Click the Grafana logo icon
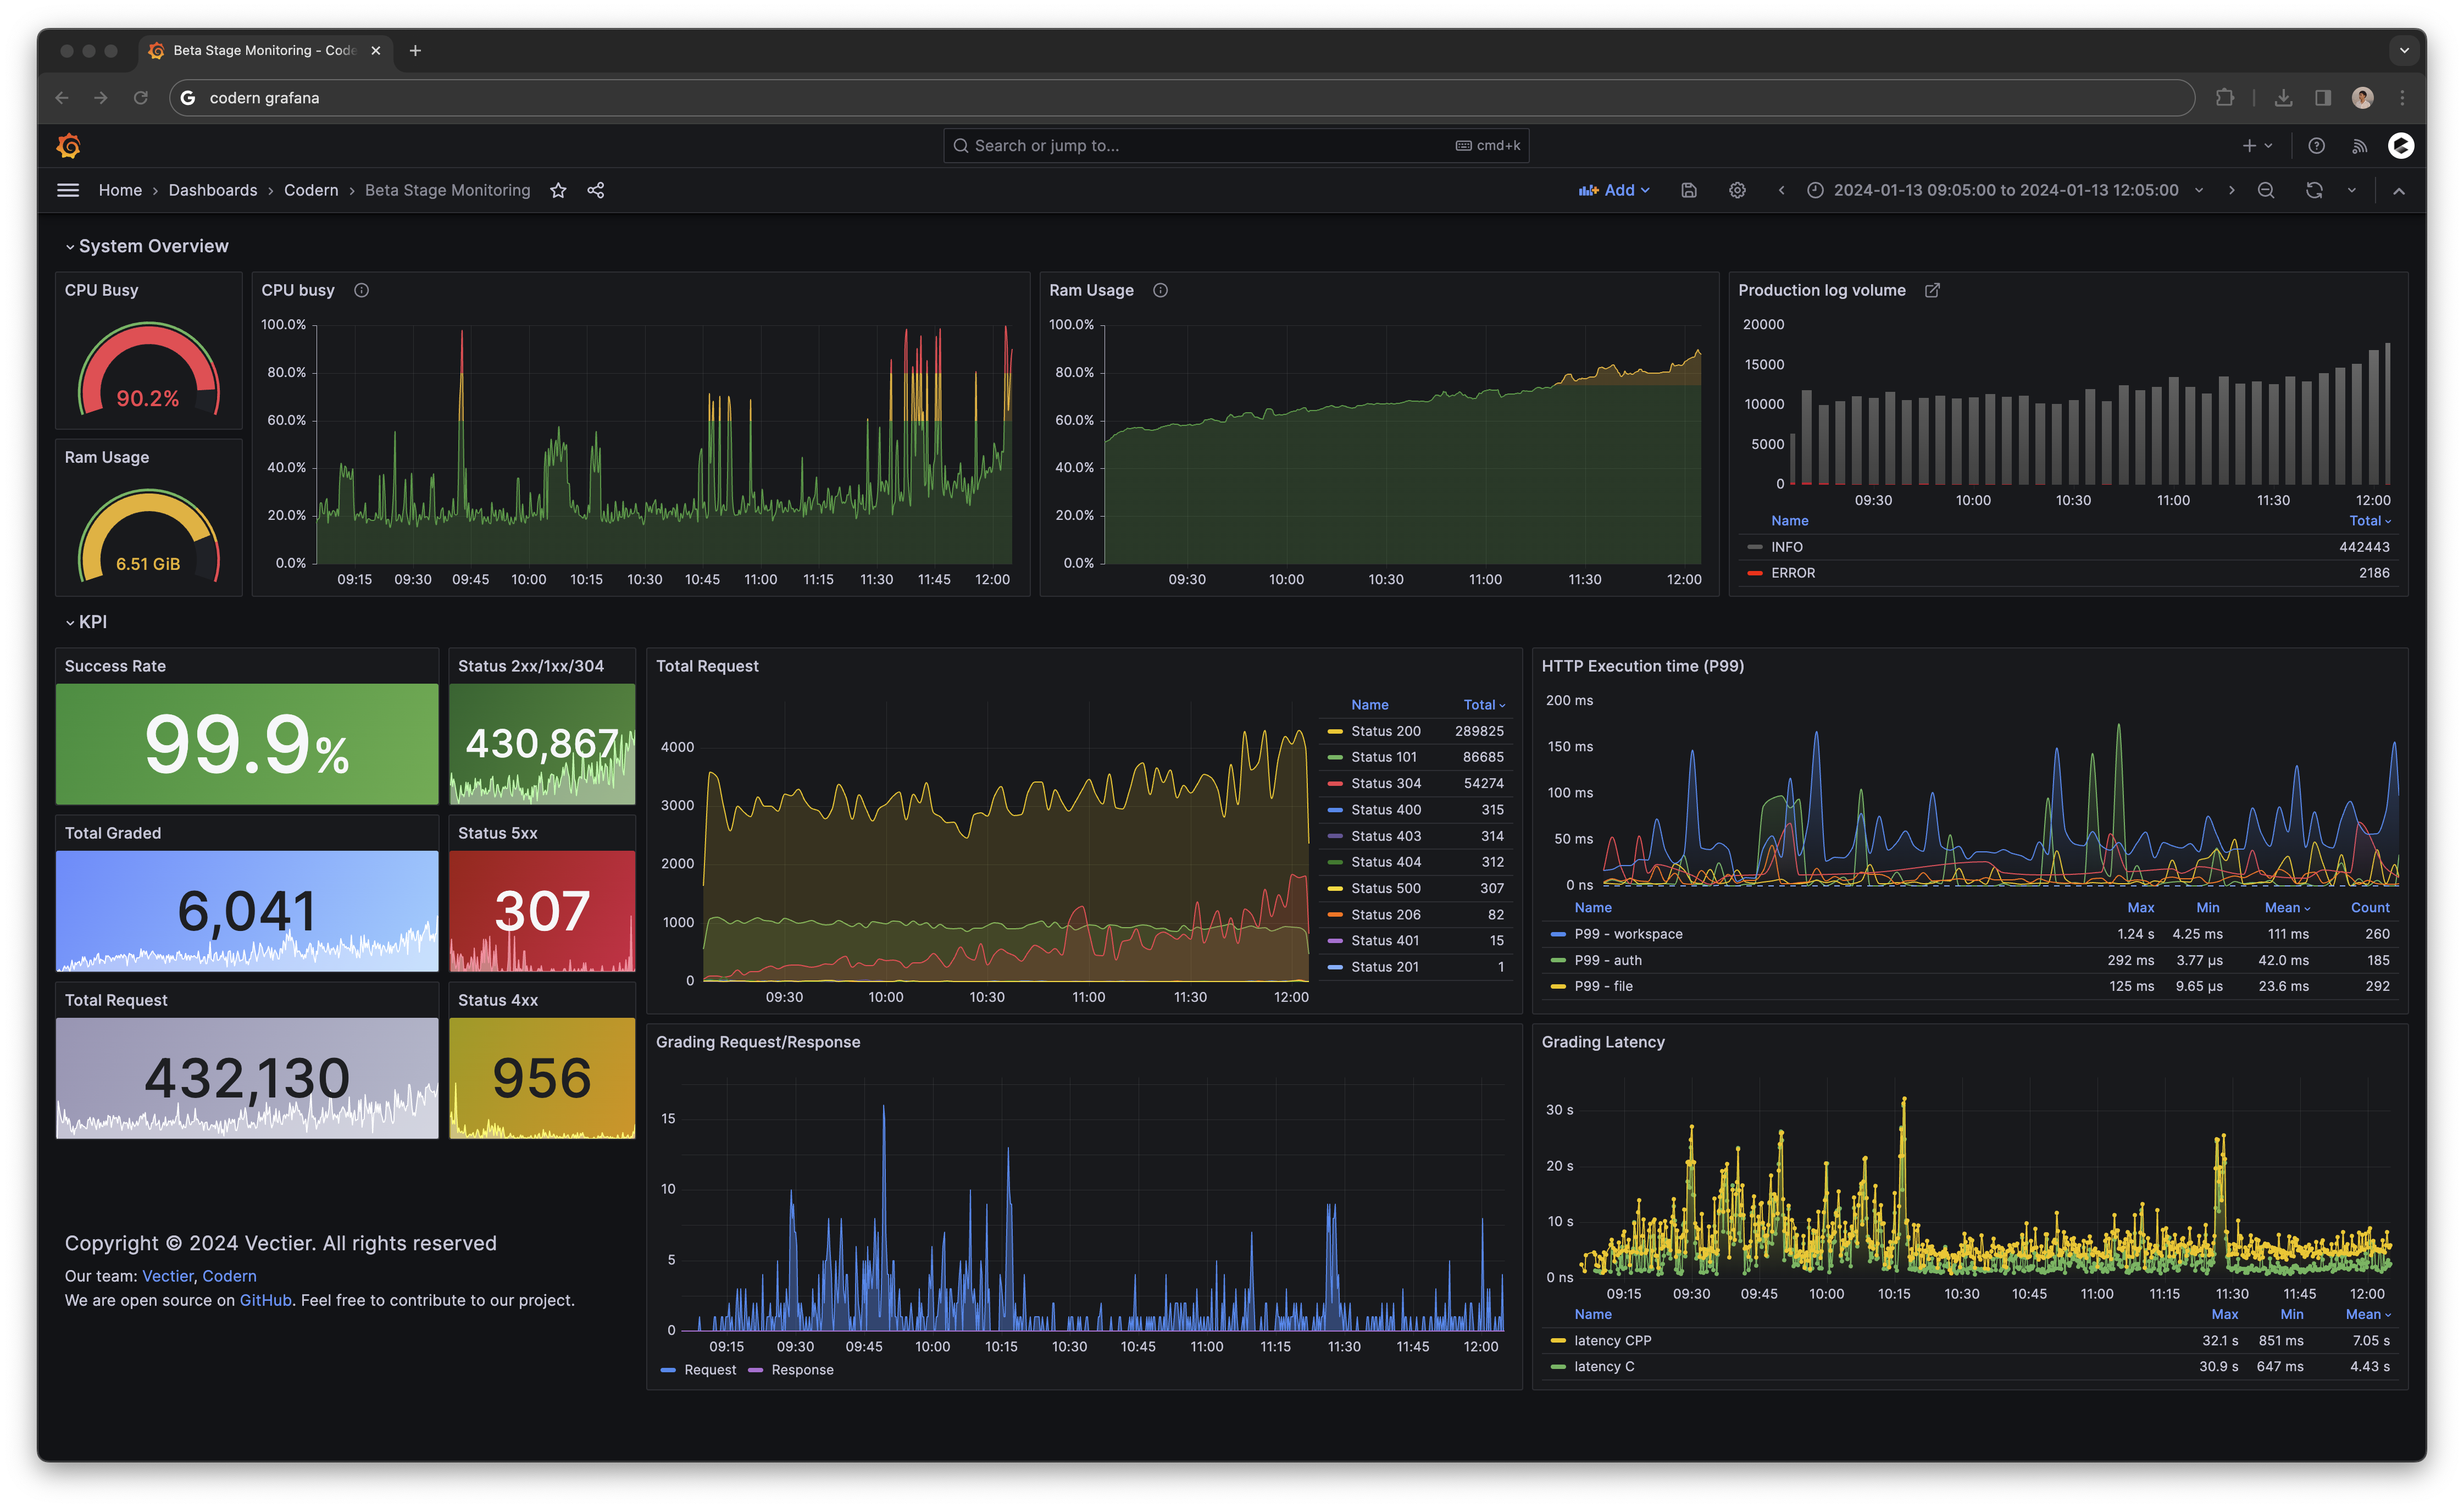This screenshot has width=2464, height=1508. point(69,146)
